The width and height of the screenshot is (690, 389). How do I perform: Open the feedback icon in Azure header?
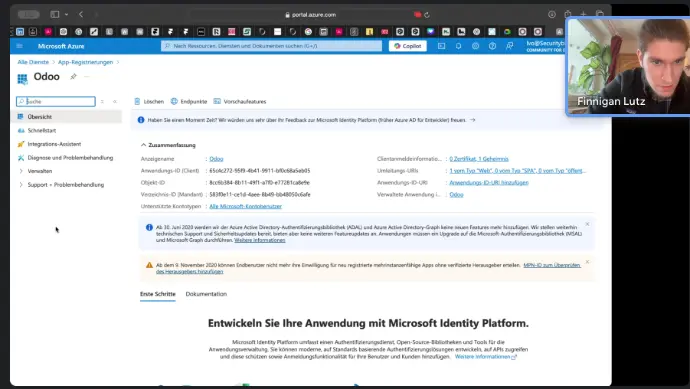(x=510, y=46)
